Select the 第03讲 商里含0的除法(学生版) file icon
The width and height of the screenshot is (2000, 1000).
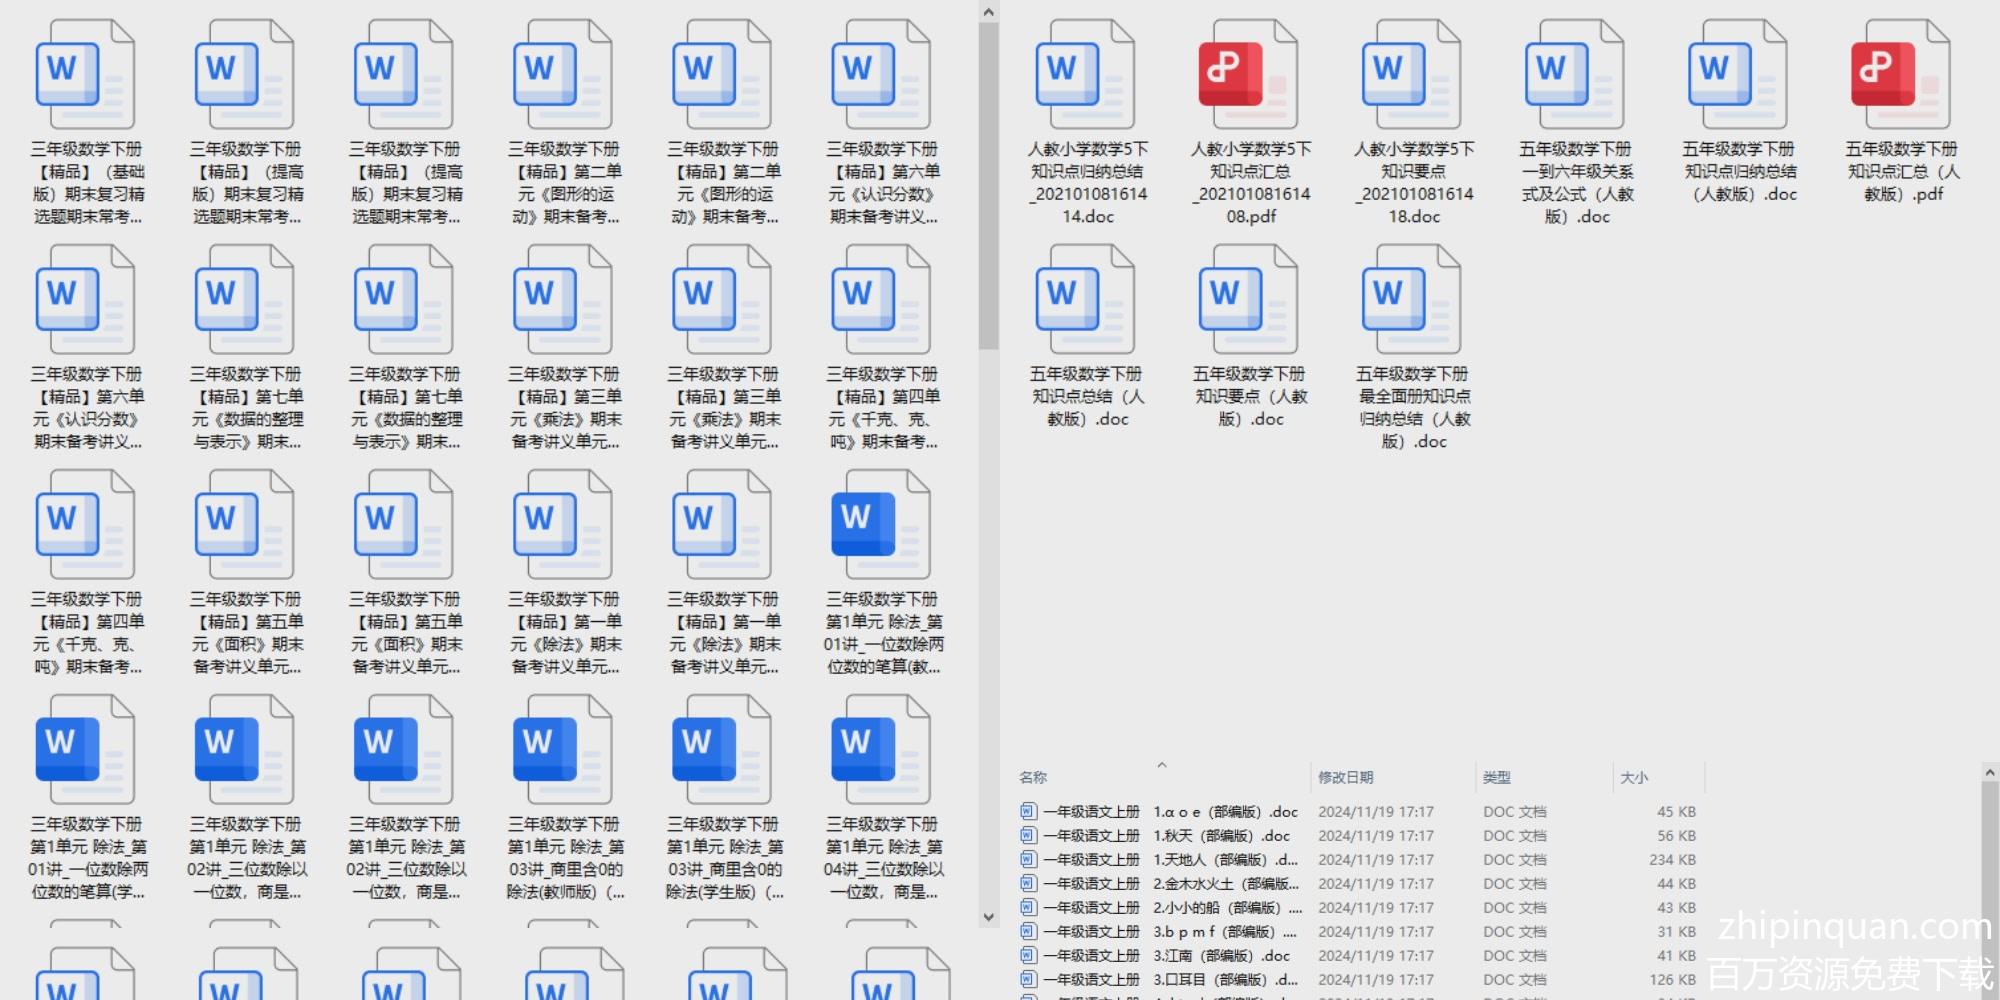coord(723,751)
